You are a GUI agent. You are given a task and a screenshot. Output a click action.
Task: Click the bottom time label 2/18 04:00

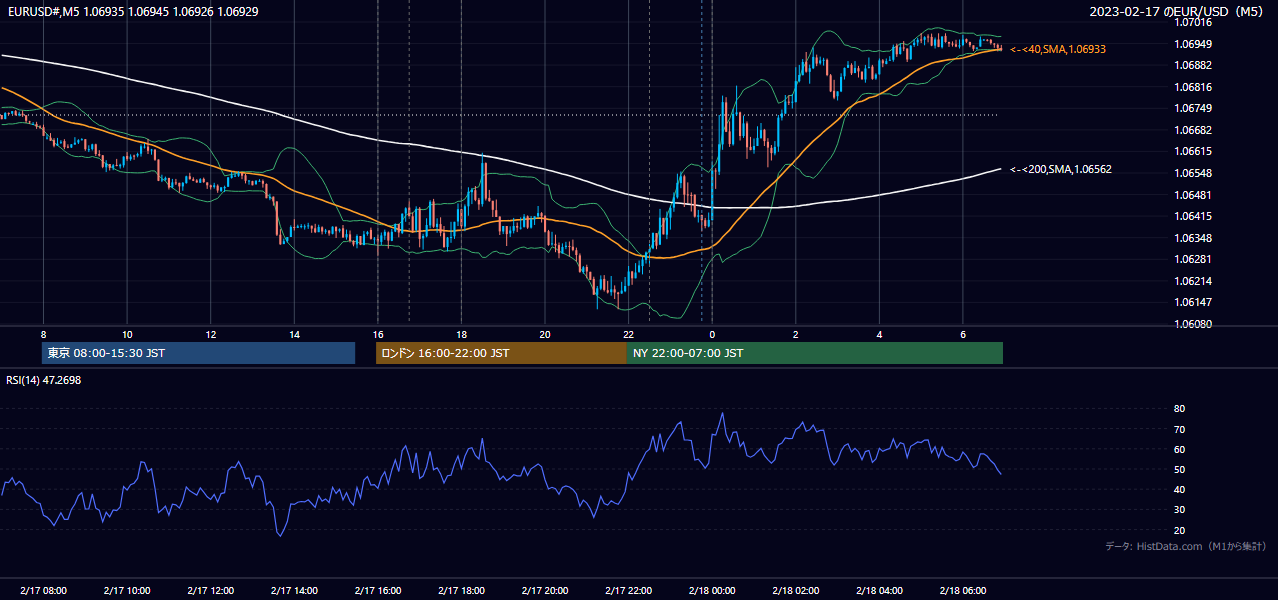[x=879, y=591]
